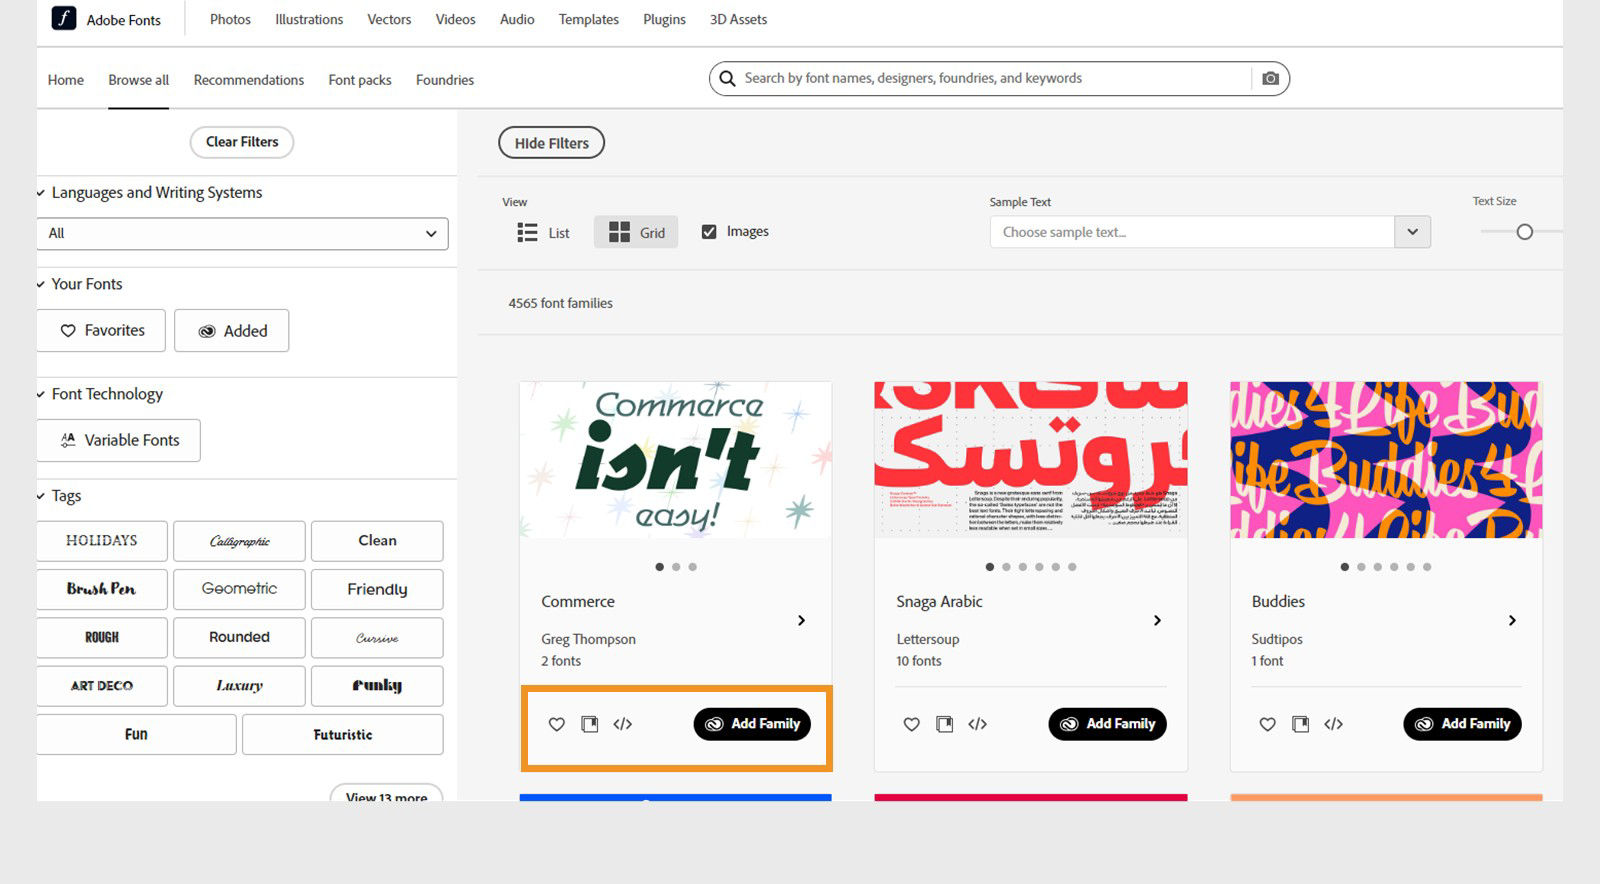Select the Funky tag
The height and width of the screenshot is (884, 1600).
(x=377, y=686)
